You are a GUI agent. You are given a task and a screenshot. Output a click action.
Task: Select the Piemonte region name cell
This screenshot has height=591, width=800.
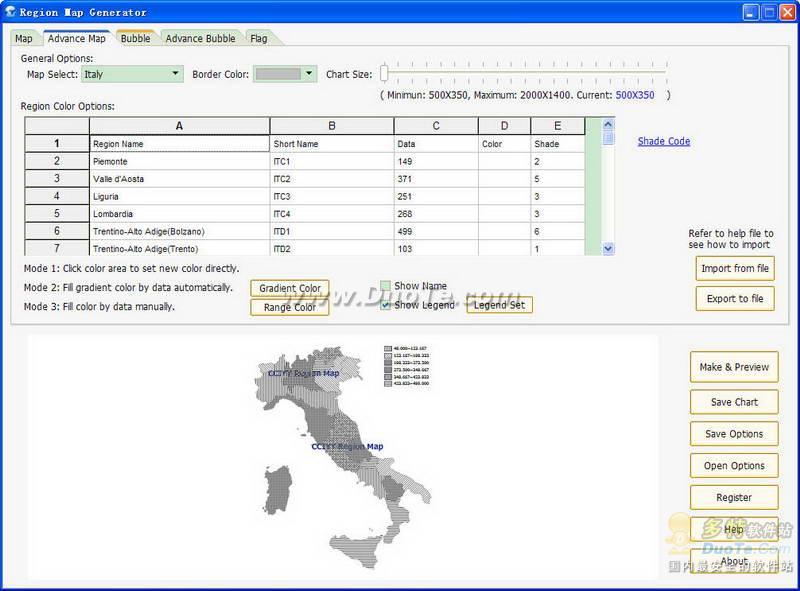coord(179,161)
